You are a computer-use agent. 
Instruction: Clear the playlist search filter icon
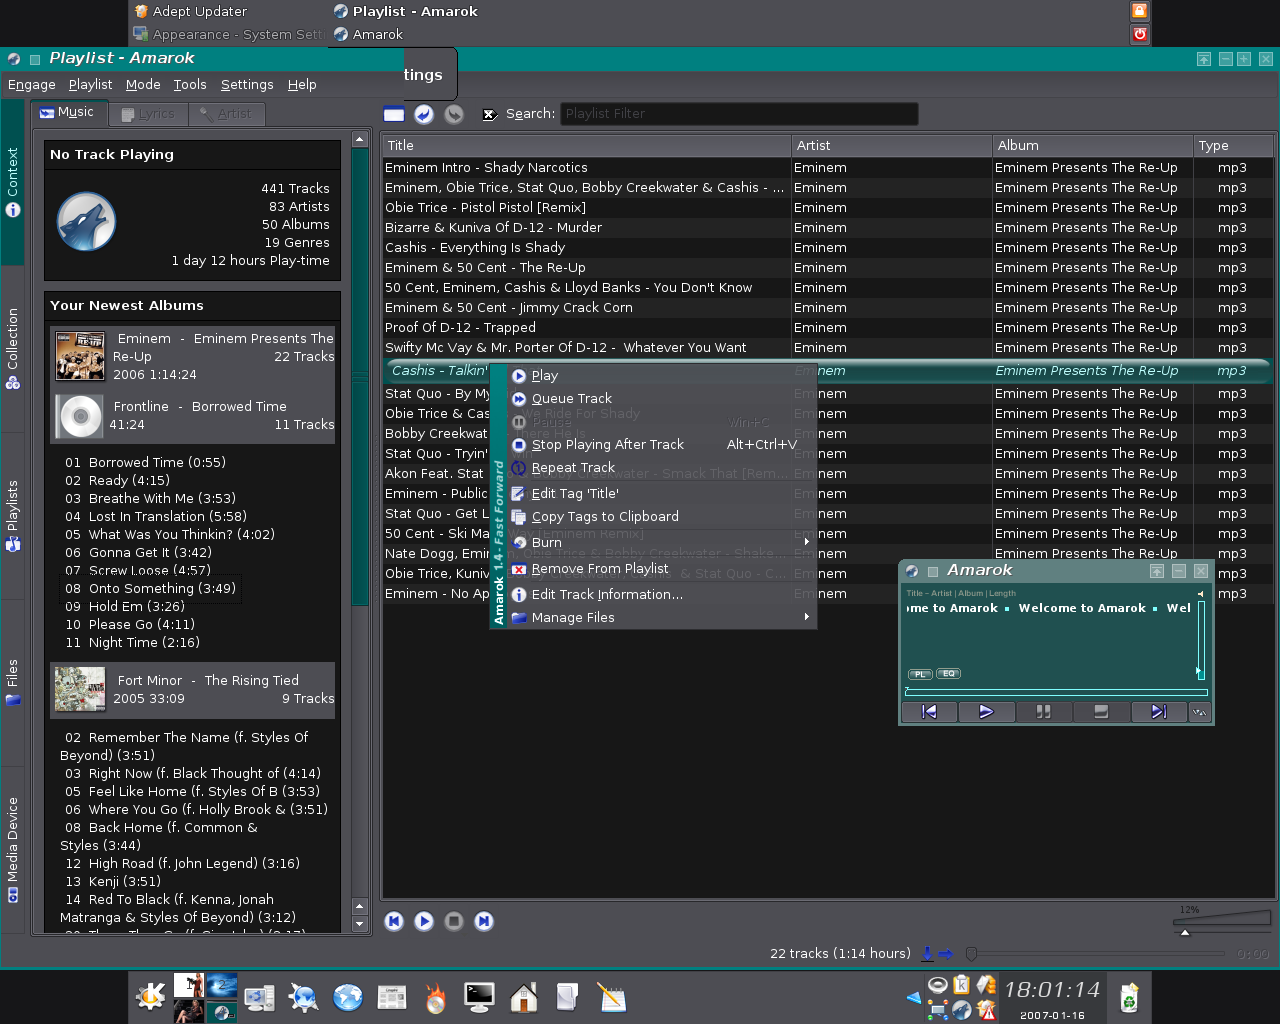click(489, 114)
